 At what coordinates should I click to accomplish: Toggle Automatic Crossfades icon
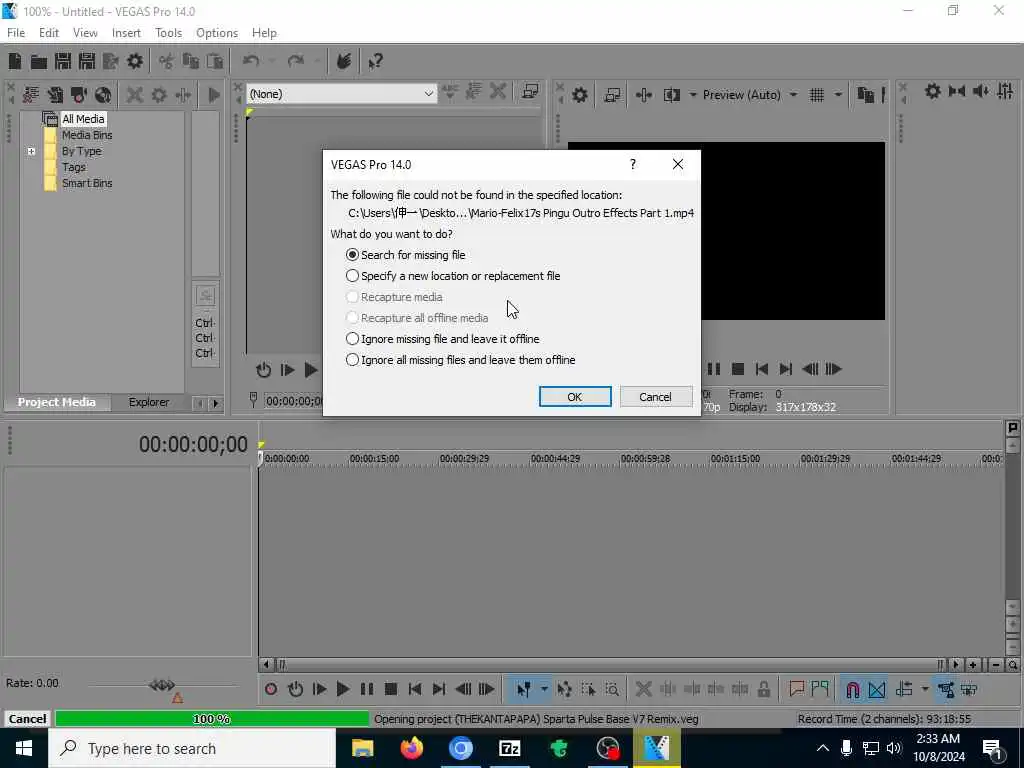[x=876, y=689]
